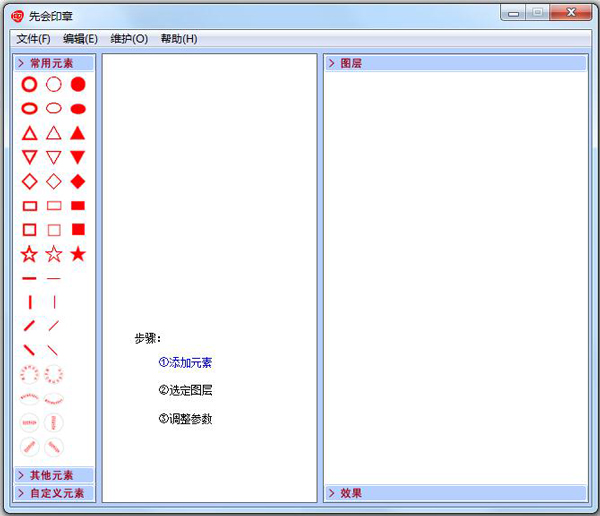Select the thin diamond outline element

[x=54, y=181]
